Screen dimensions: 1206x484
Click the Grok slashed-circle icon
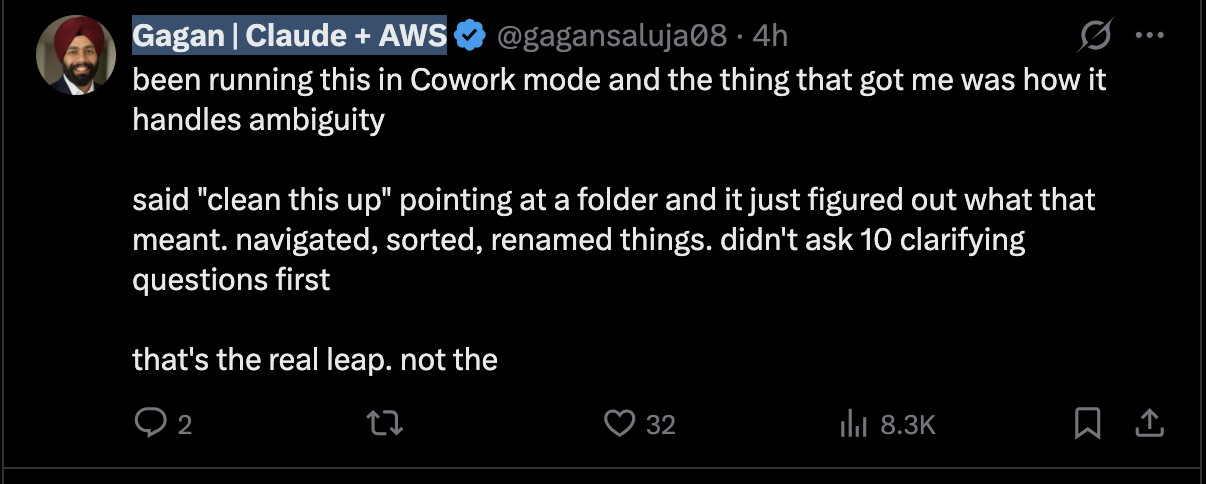pos(1095,37)
